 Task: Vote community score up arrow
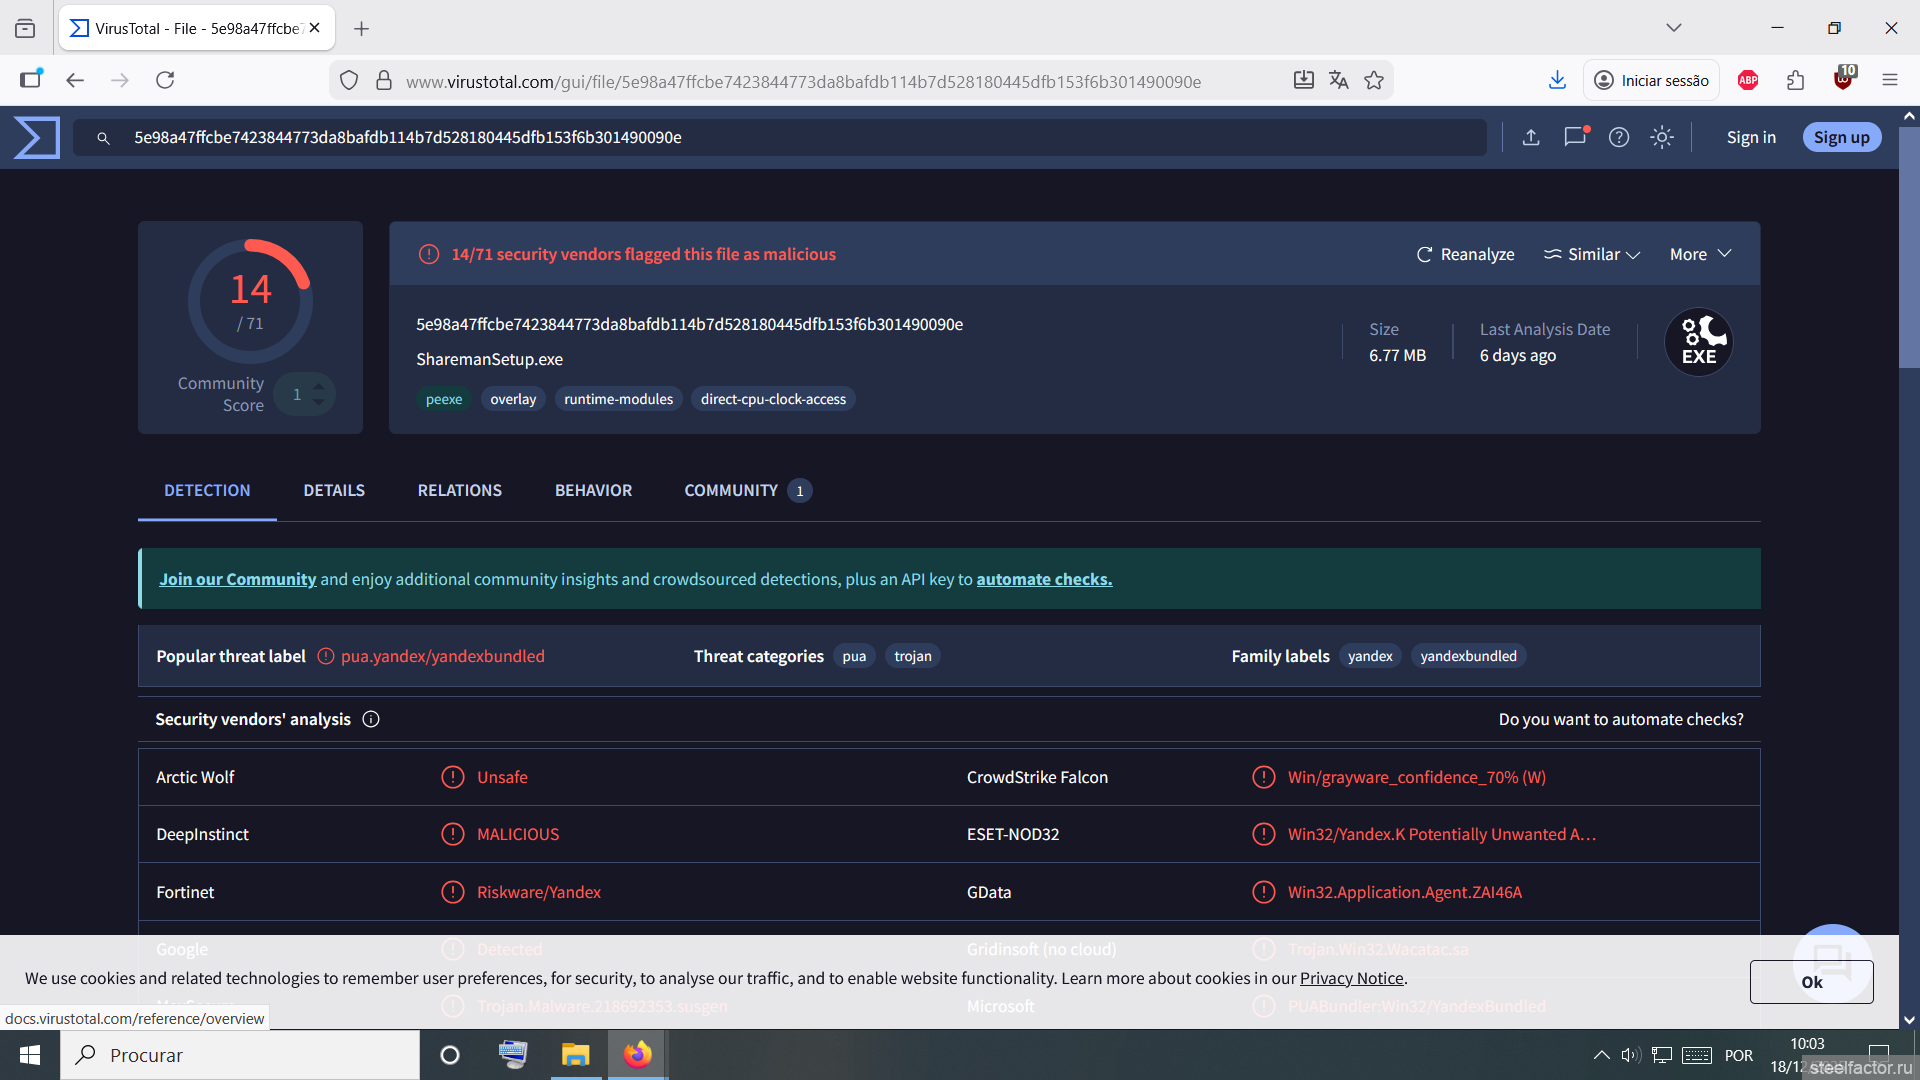[318, 386]
